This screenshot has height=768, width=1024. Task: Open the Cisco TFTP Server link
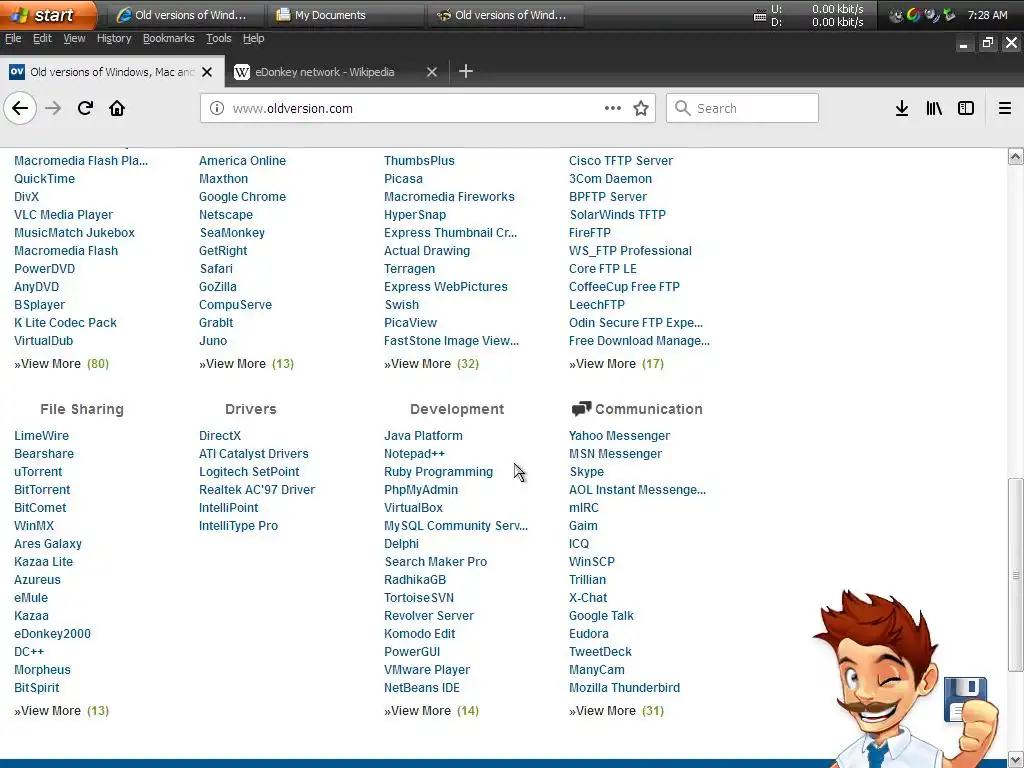pyautogui.click(x=620, y=161)
